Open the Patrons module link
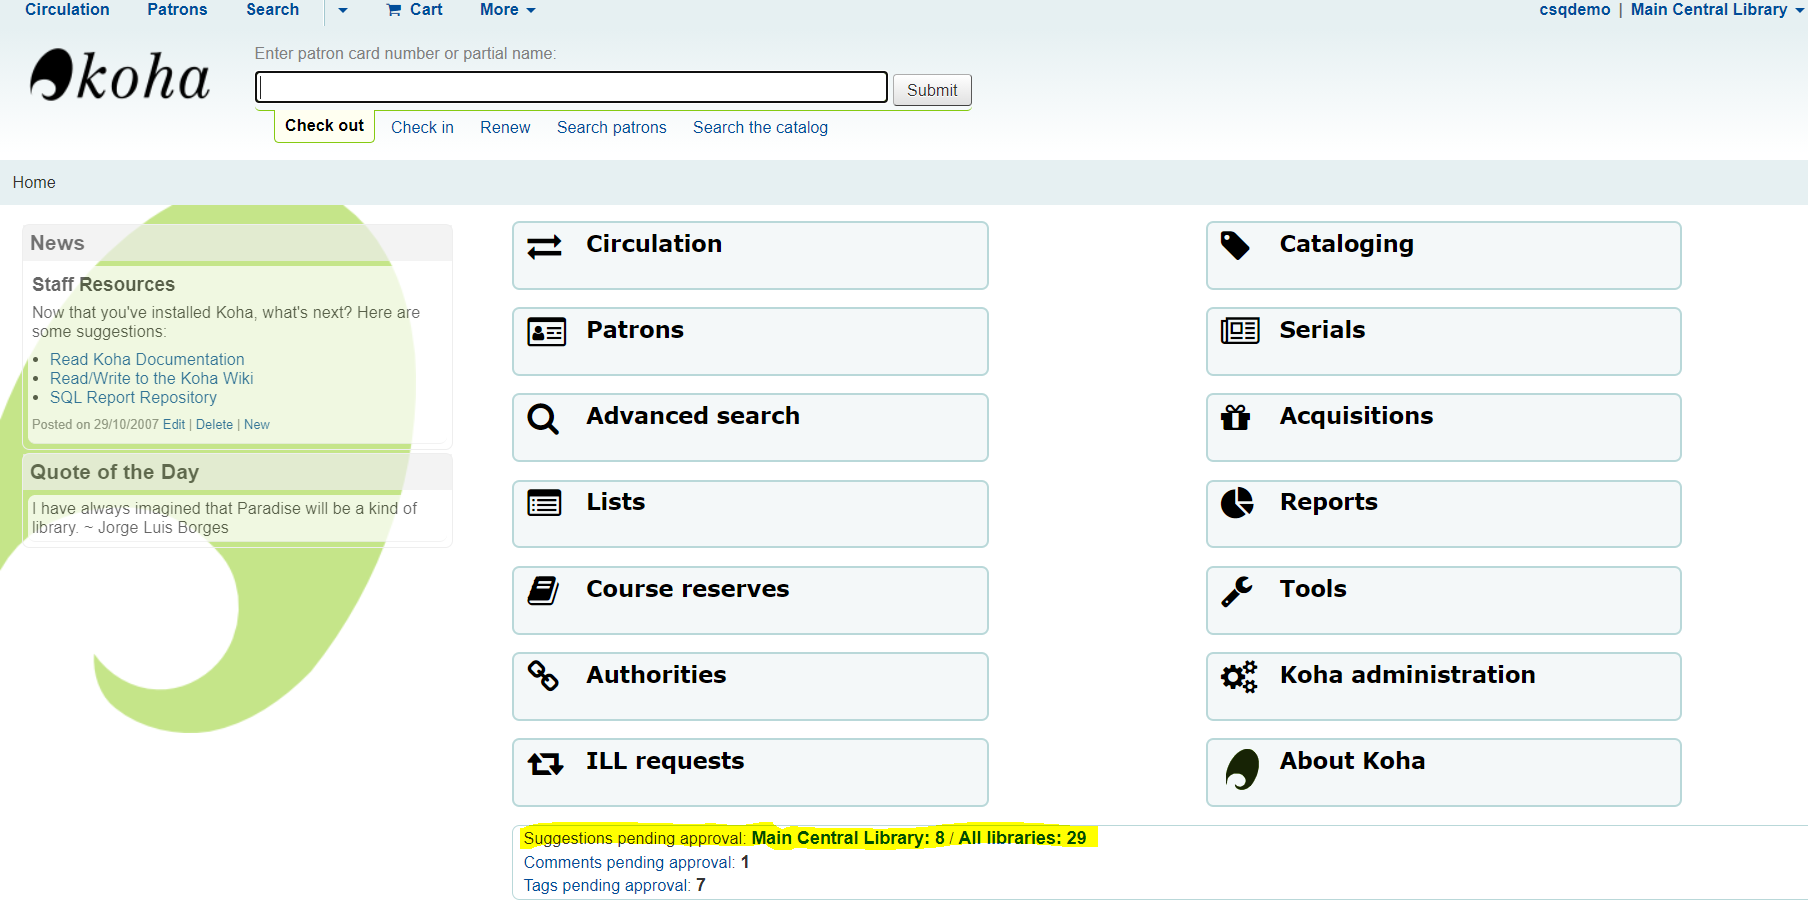1808x900 pixels. click(x=750, y=342)
